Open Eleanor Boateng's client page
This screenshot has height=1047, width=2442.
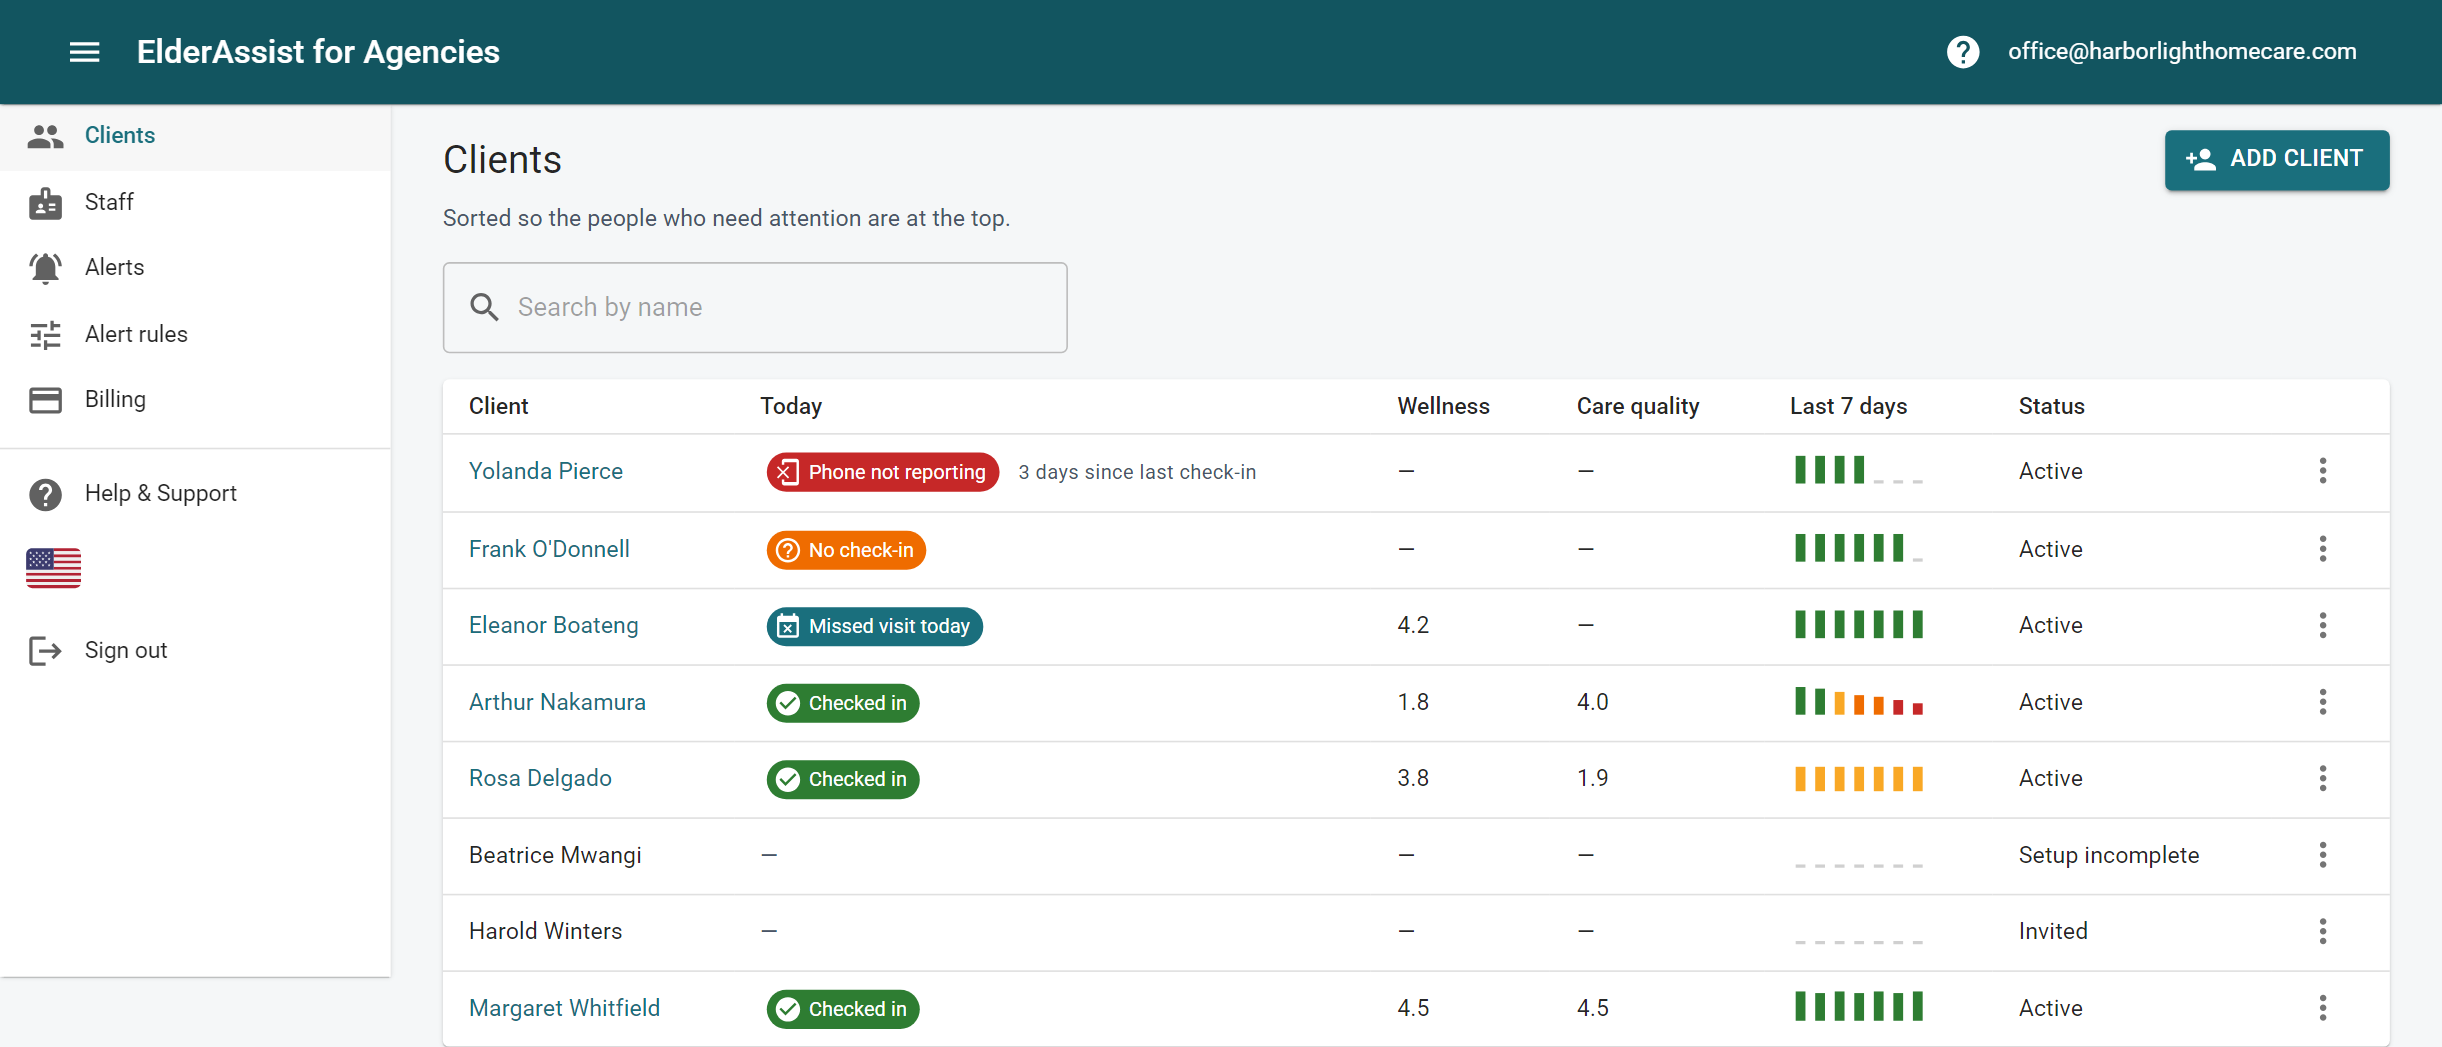553,625
